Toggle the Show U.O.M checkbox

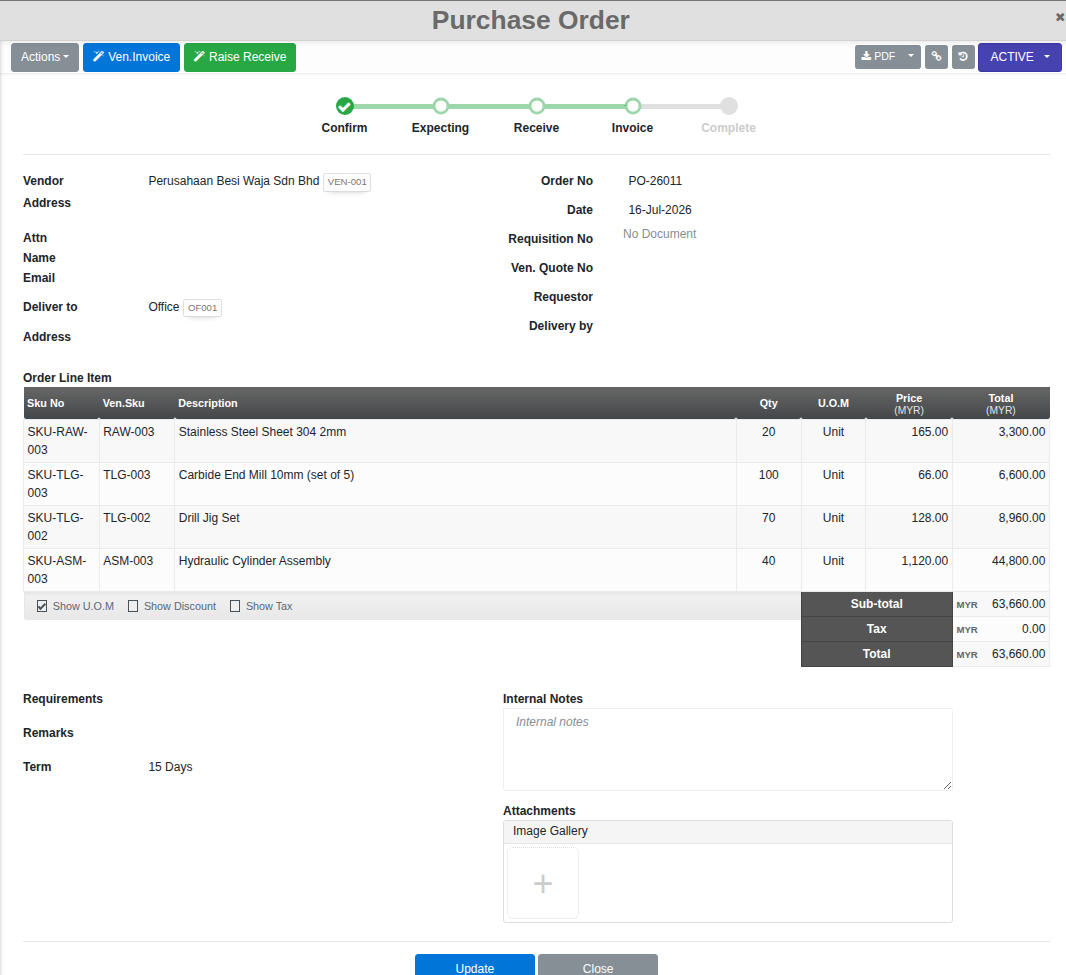pos(42,606)
